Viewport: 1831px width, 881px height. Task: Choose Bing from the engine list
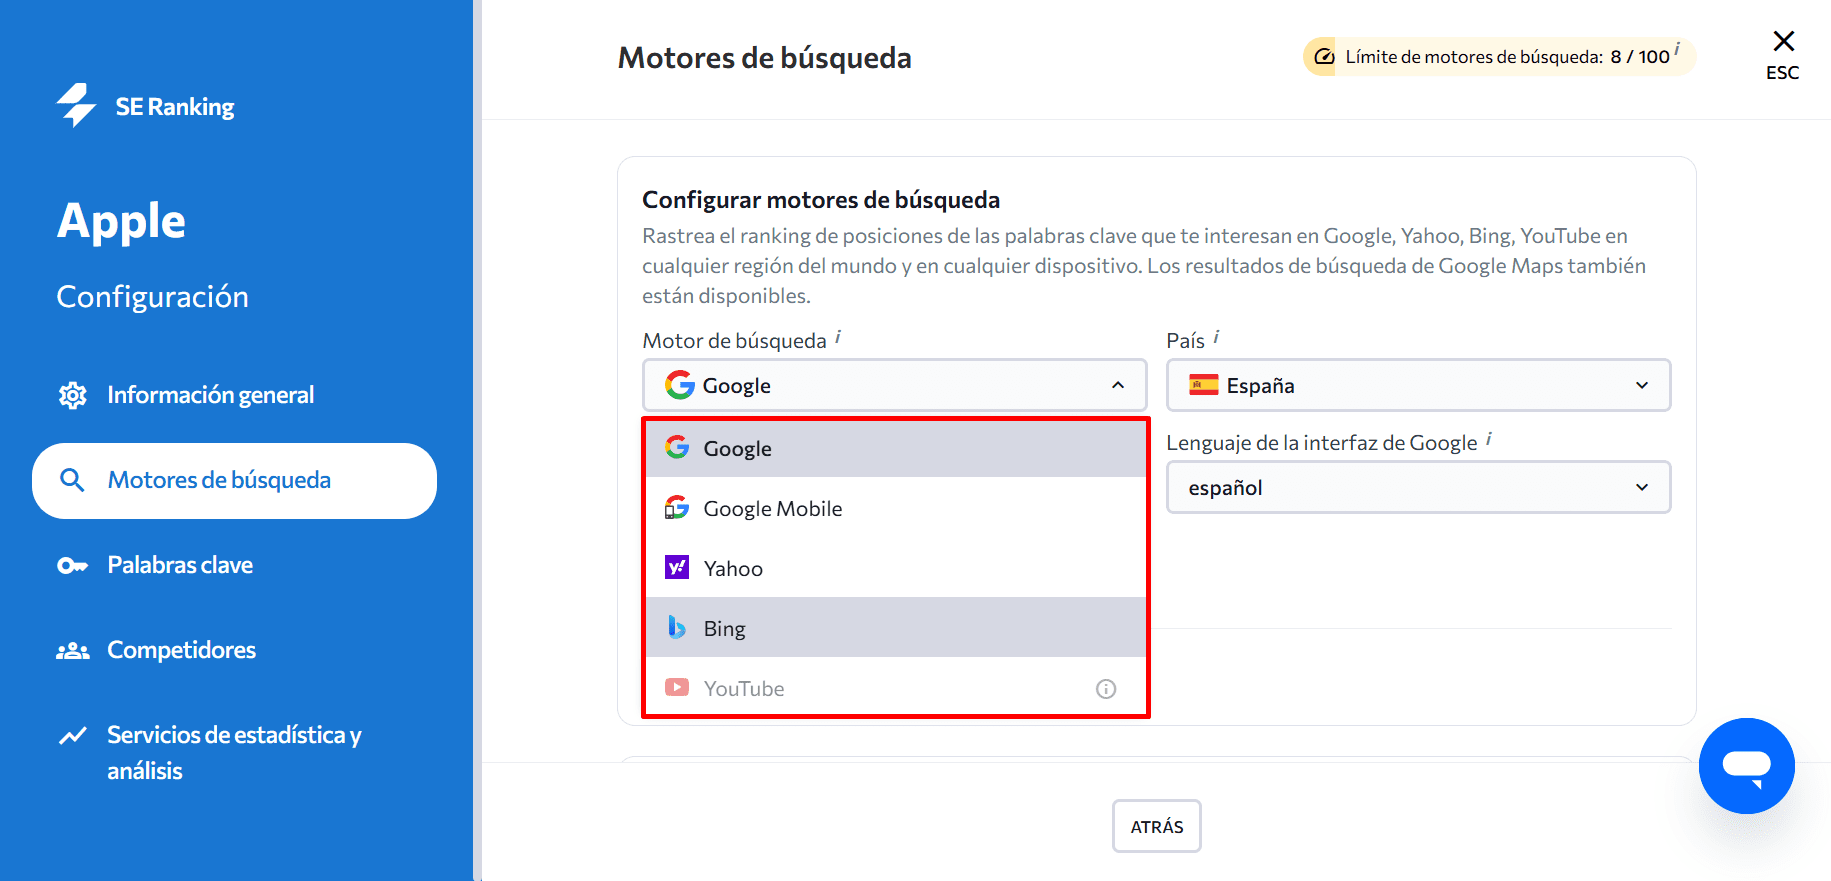(896, 629)
